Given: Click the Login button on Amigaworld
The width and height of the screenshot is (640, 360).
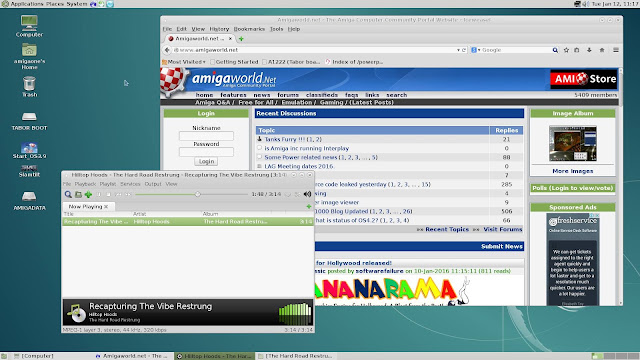Looking at the screenshot, I should tap(206, 161).
